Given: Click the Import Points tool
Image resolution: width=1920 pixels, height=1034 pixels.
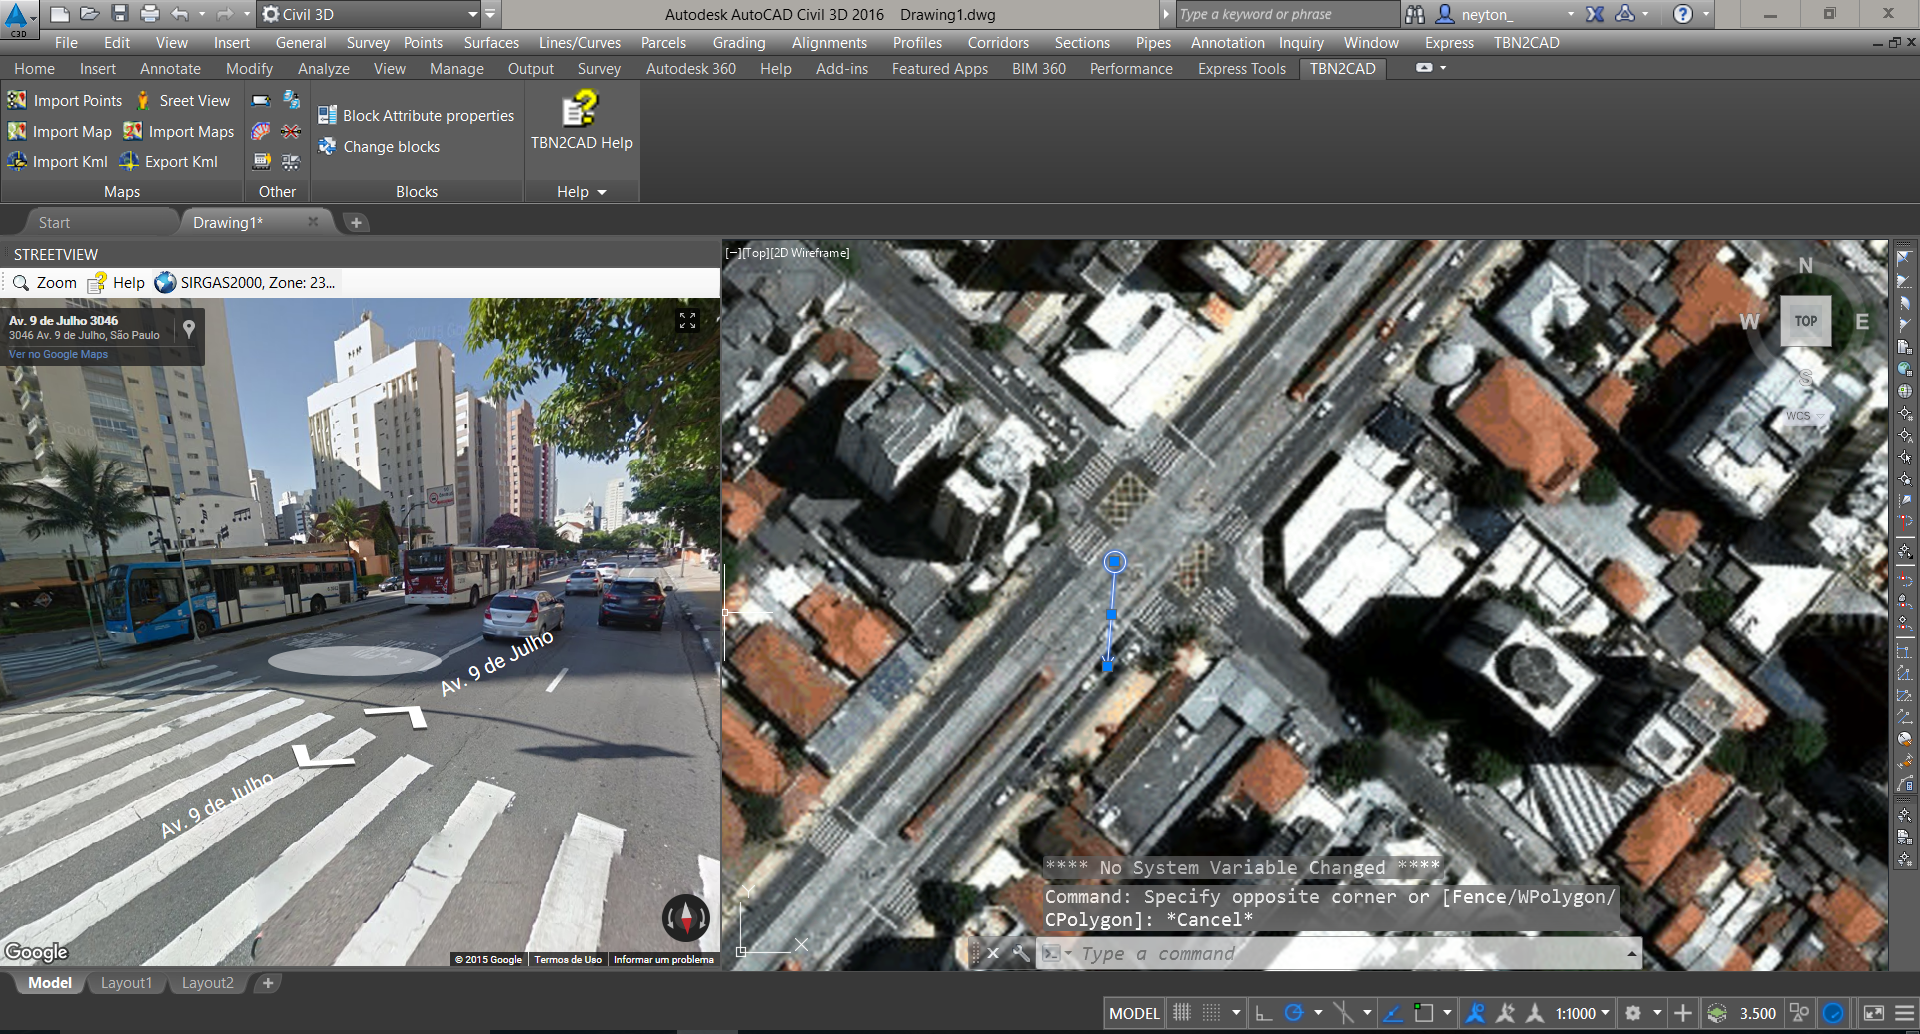Looking at the screenshot, I should pyautogui.click(x=66, y=101).
